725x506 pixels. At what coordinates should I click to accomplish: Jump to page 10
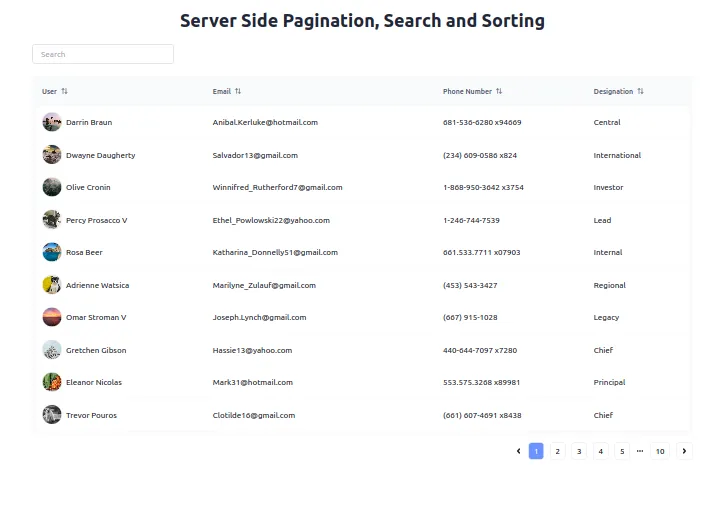click(660, 451)
